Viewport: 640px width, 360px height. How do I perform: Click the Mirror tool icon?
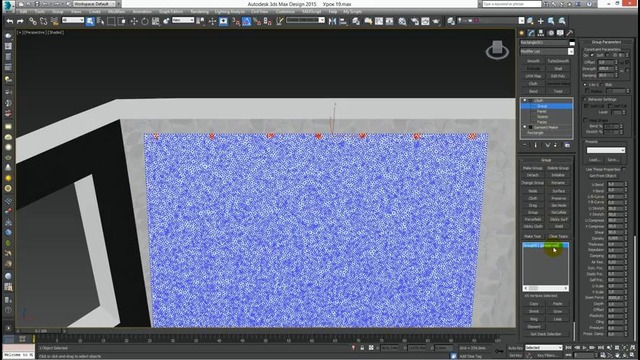[x=333, y=21]
